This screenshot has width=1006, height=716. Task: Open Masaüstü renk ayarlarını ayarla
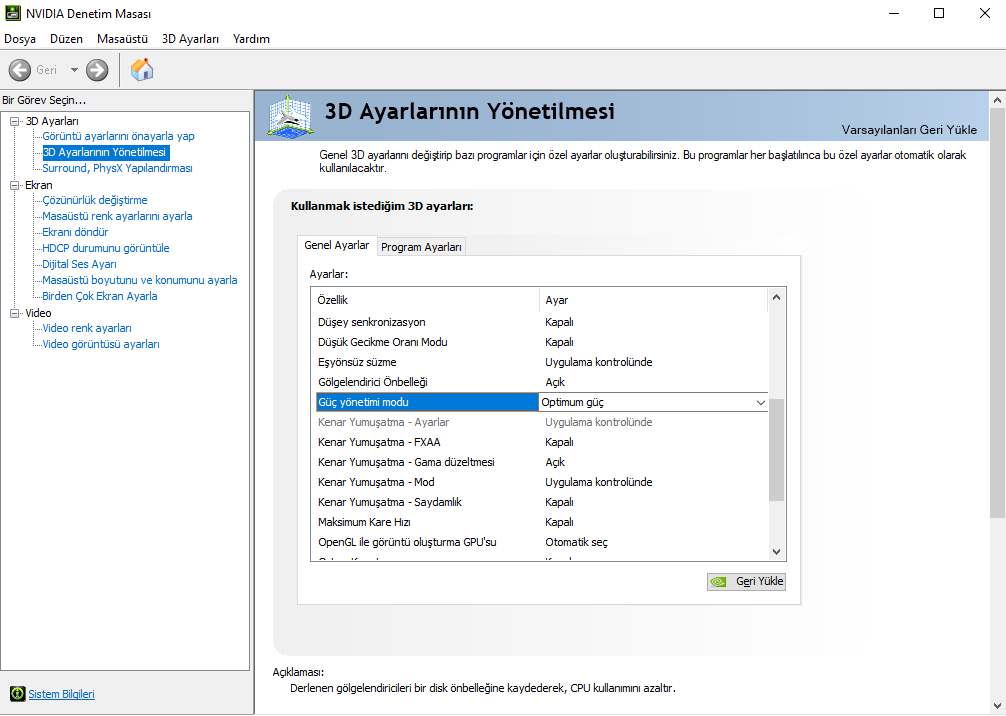click(x=117, y=216)
